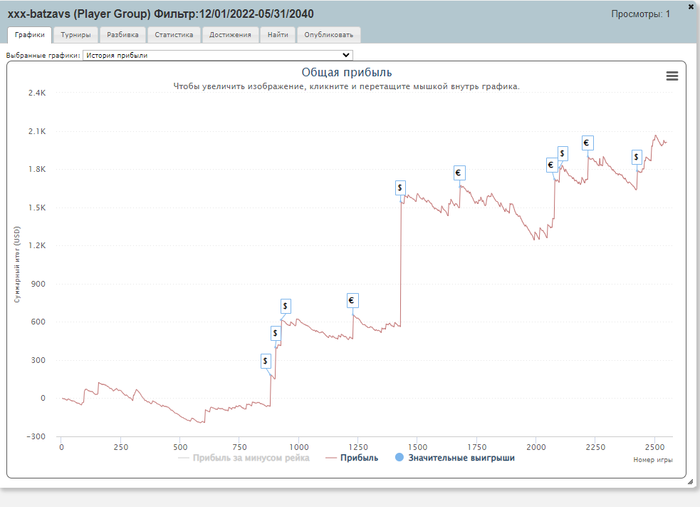Click the dollar marker at the big jump near game 1430
The image size is (700, 507).
400,188
